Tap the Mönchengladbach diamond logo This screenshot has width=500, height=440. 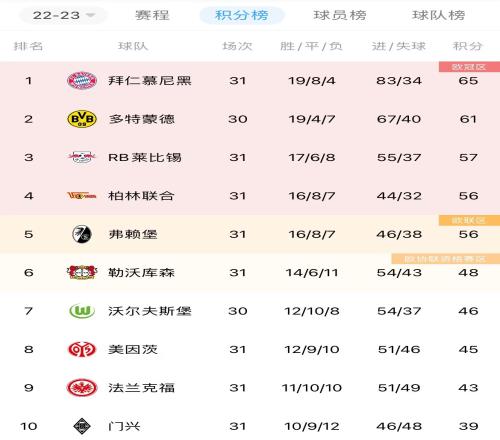(82, 426)
